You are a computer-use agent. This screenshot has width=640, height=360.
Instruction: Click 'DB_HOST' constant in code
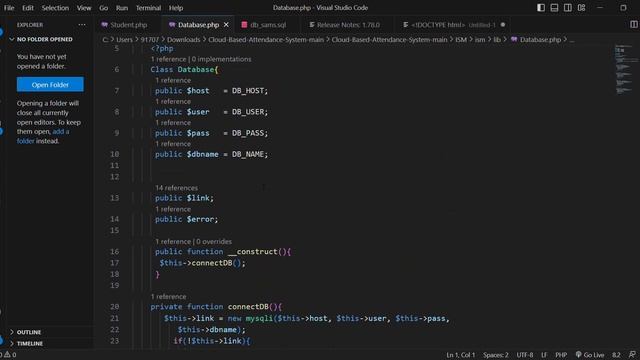pyautogui.click(x=248, y=91)
